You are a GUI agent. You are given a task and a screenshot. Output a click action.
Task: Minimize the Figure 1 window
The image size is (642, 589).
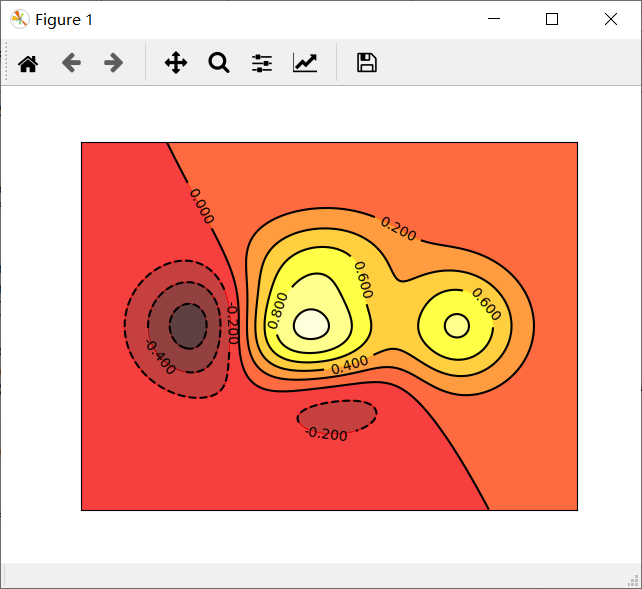494,19
